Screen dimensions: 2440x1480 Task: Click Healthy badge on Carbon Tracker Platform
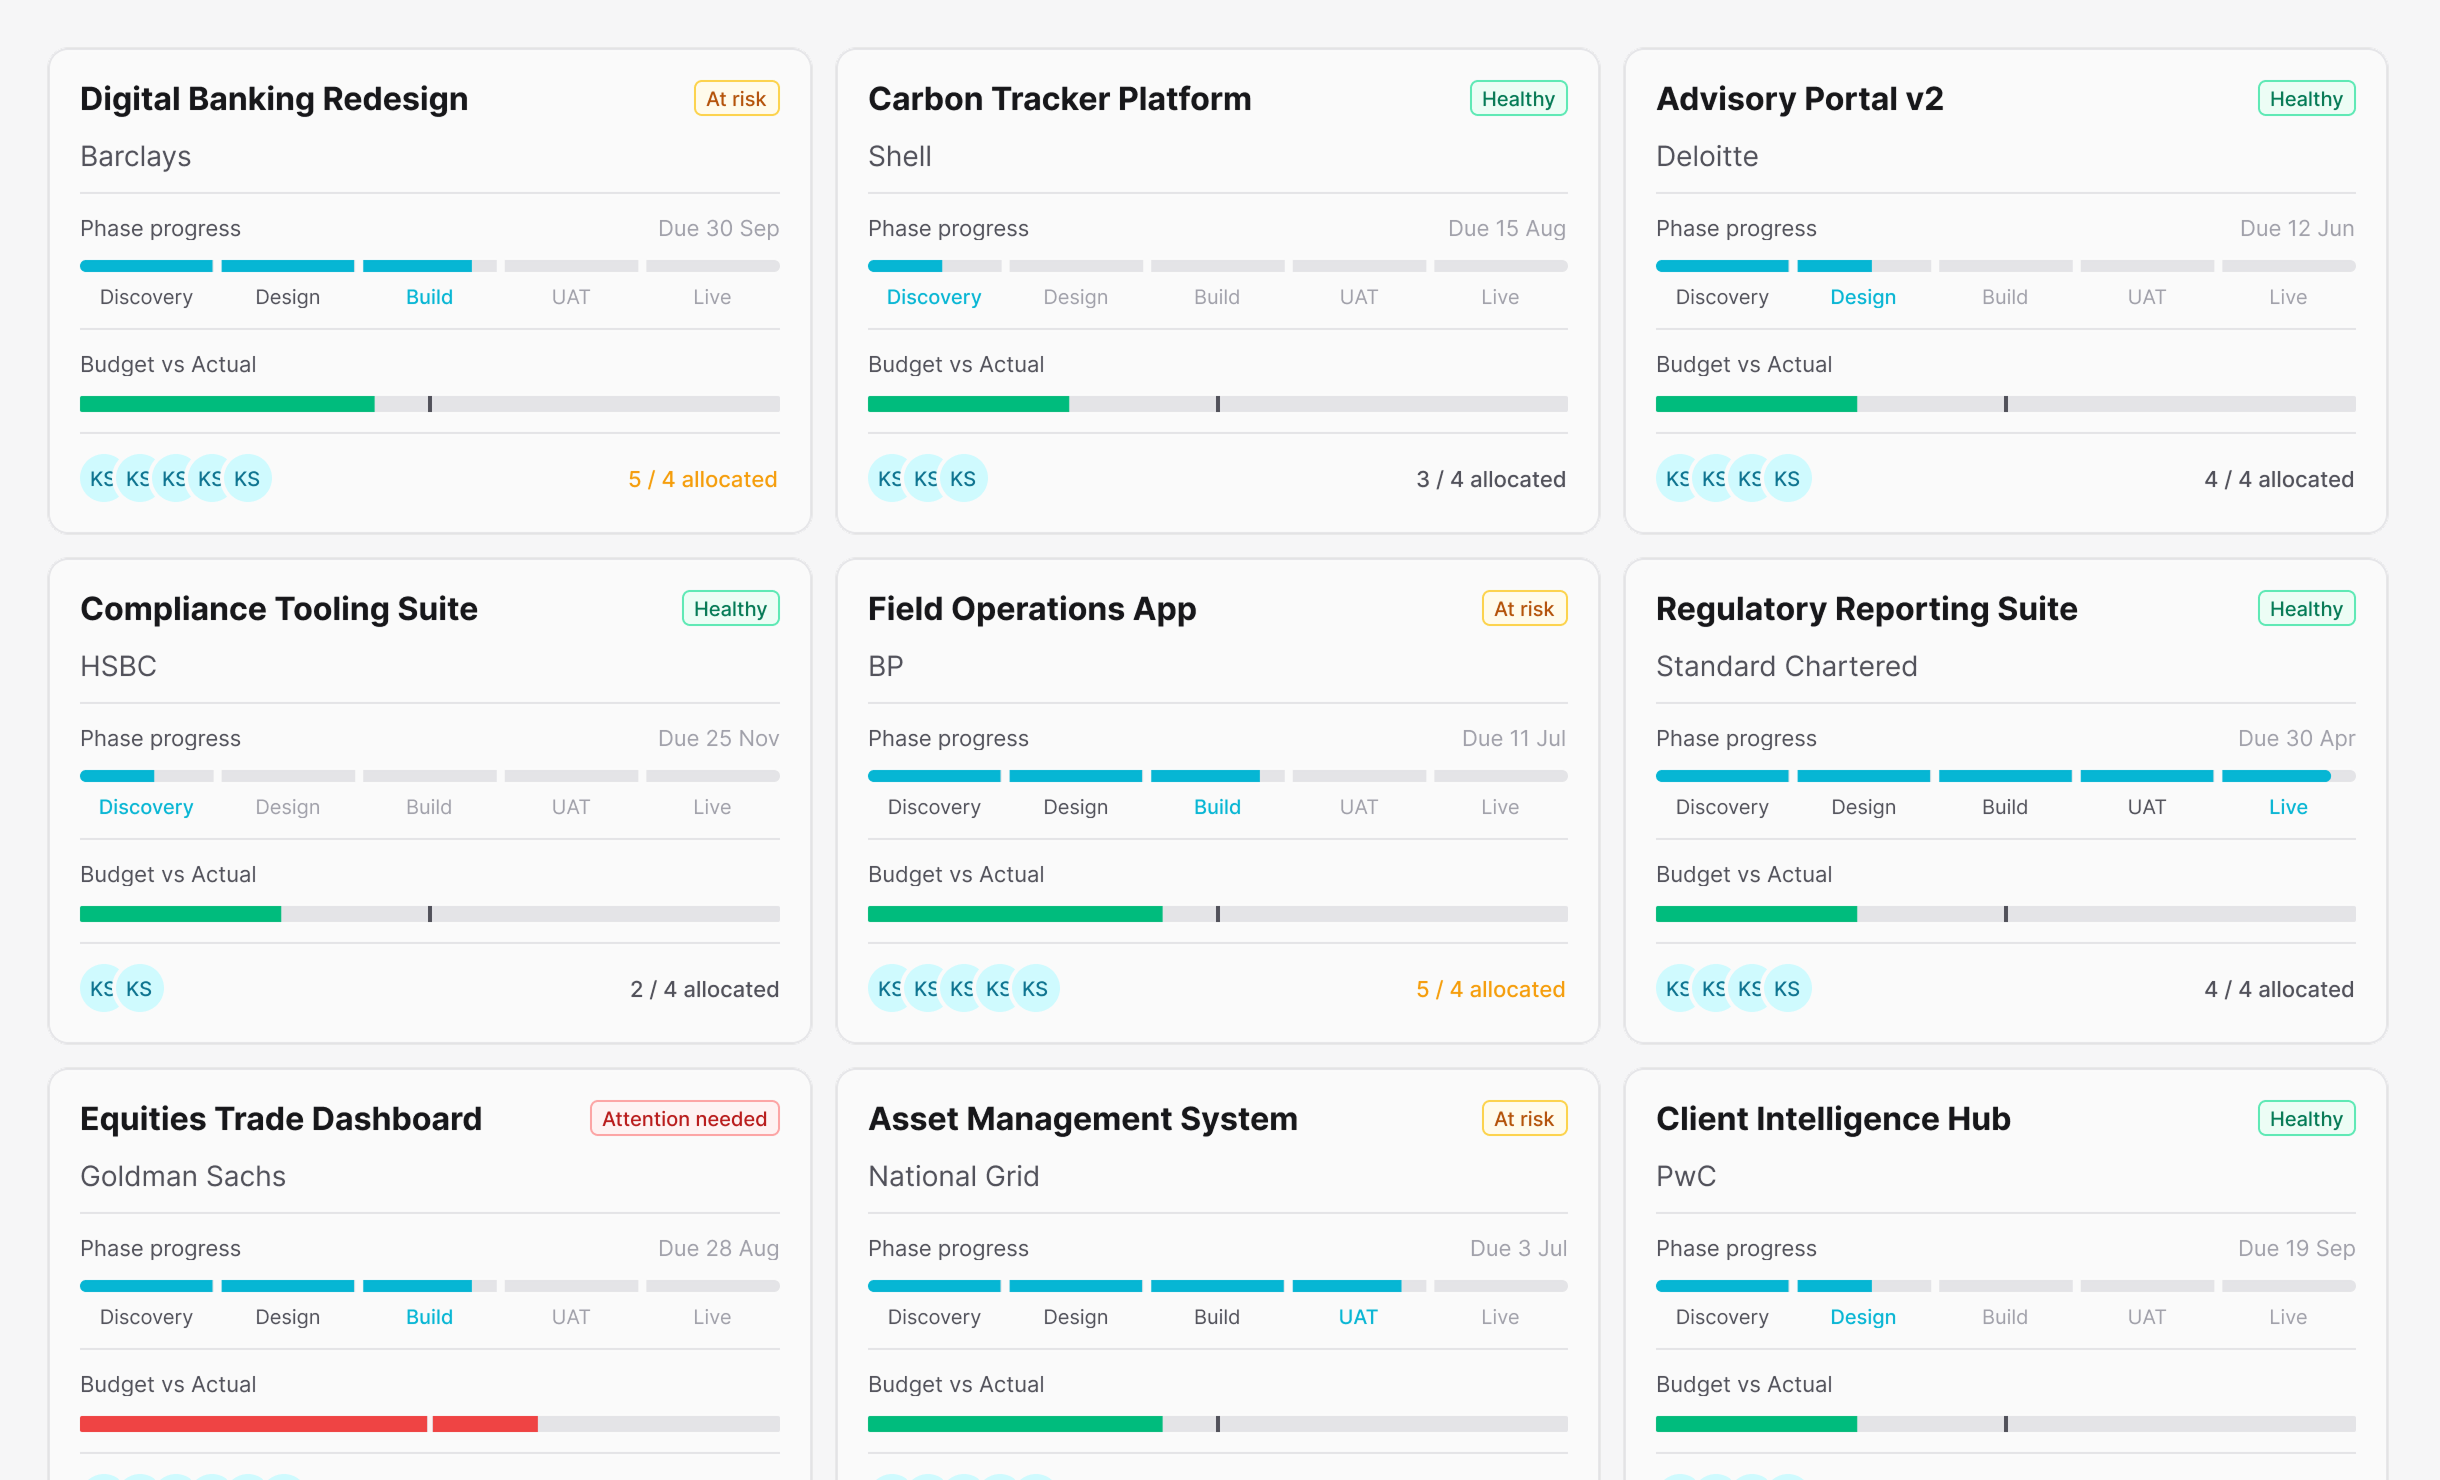point(1517,99)
